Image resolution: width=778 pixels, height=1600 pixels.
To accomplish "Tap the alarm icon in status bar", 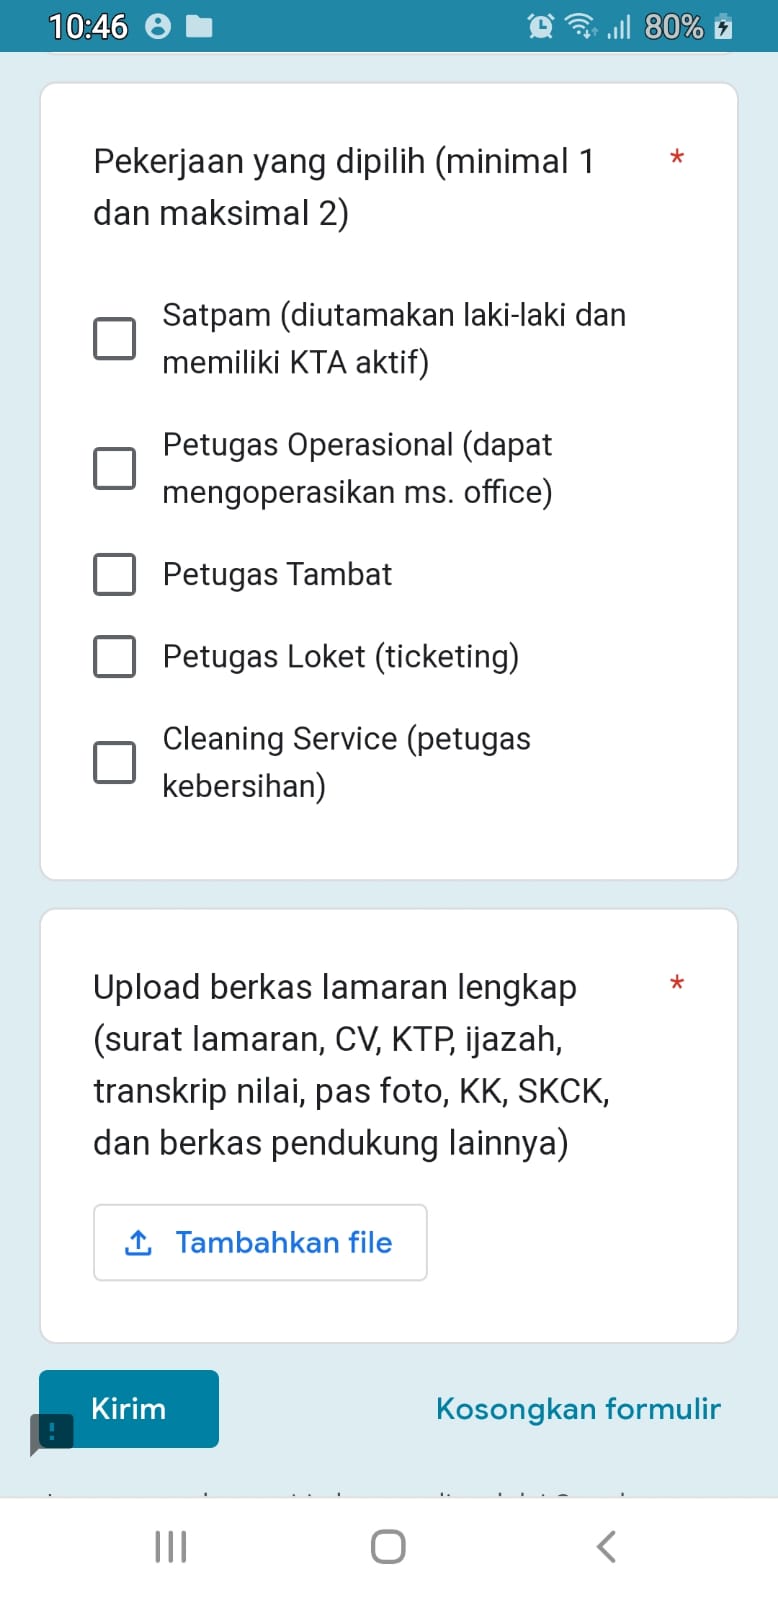I will click(x=540, y=26).
